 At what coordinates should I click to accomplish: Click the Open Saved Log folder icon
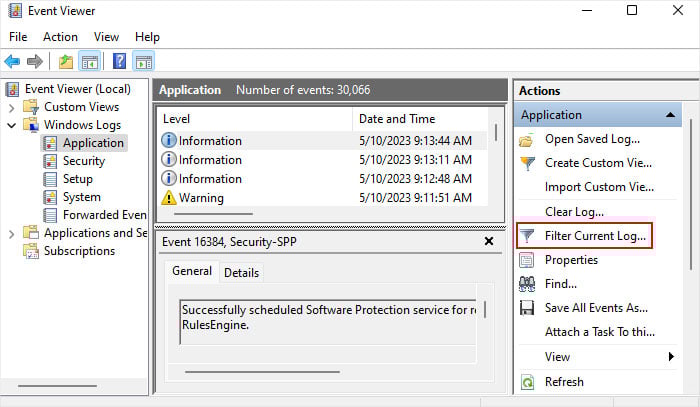527,139
